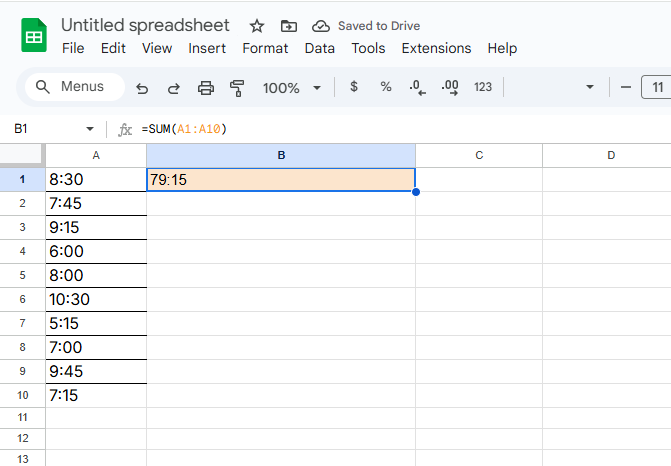The width and height of the screenshot is (671, 466).
Task: Open the Google Sheets home icon
Action: [34, 36]
